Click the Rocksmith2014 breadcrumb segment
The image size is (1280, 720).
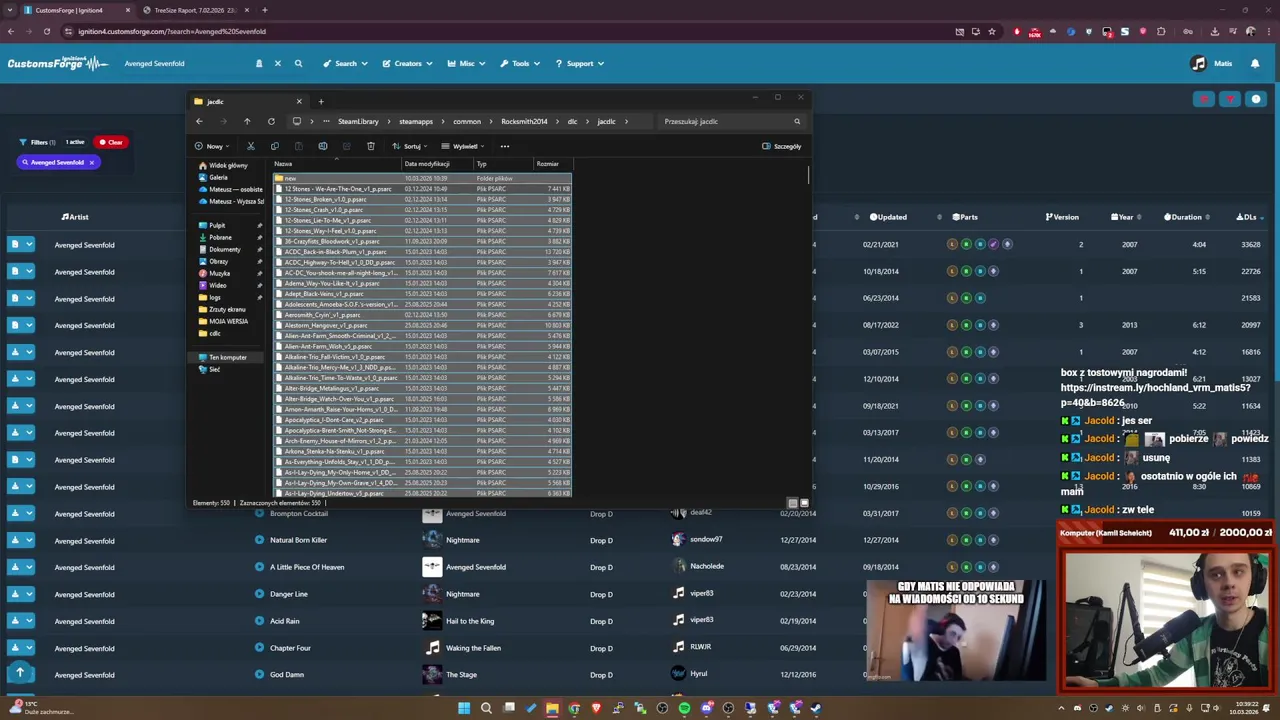pyautogui.click(x=524, y=121)
